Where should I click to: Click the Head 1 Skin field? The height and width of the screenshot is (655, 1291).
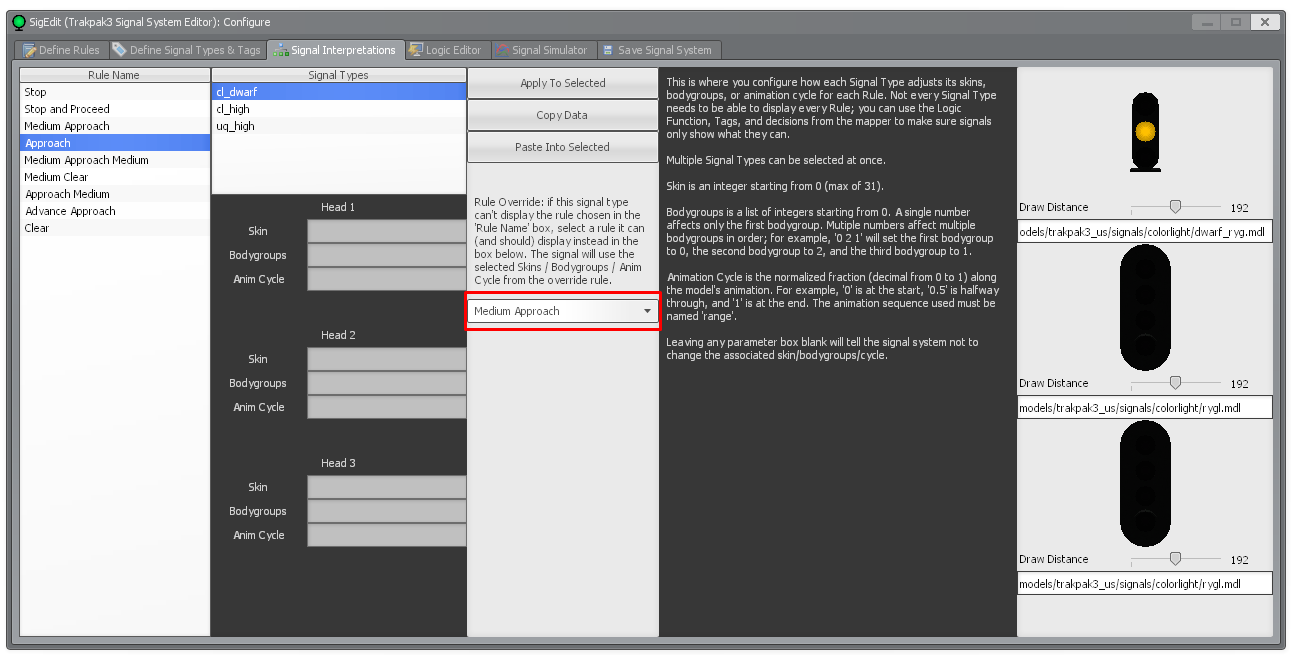[387, 231]
